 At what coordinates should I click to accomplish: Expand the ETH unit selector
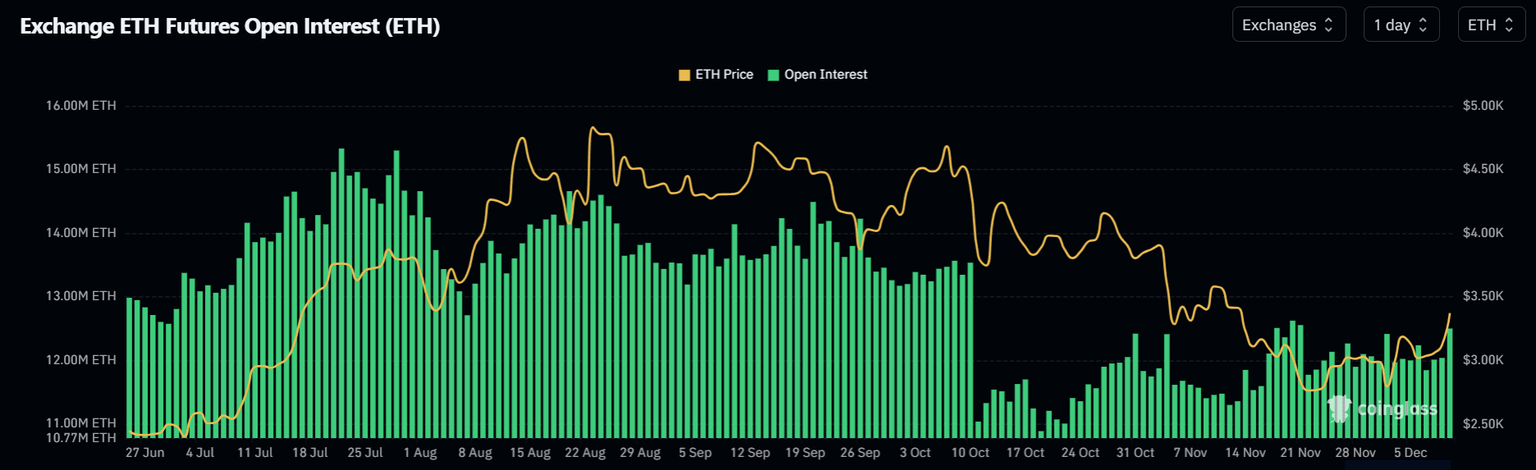[1491, 25]
